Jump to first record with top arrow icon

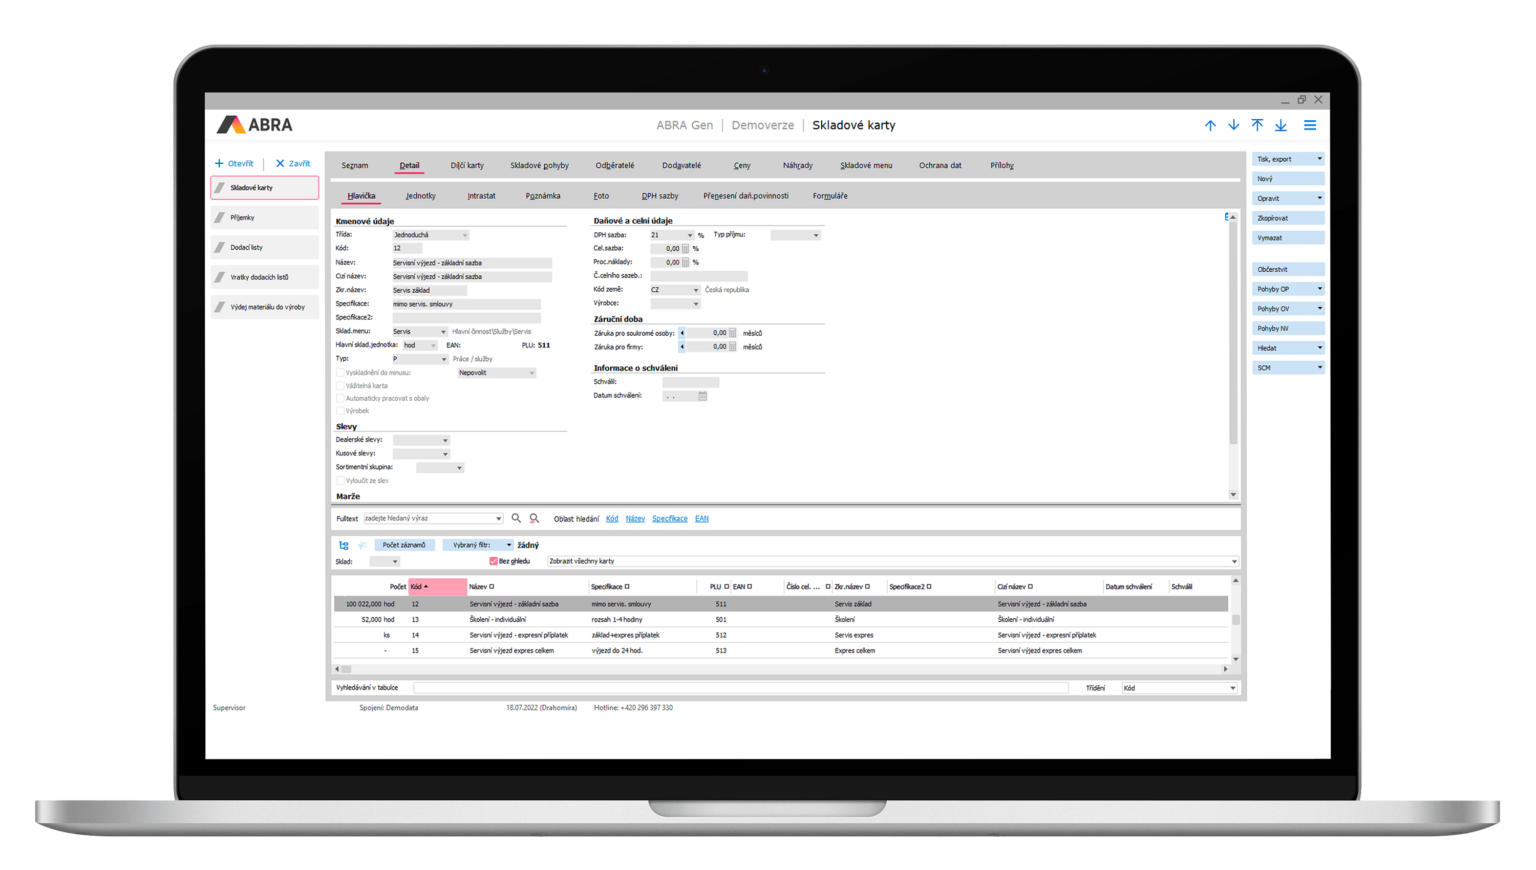pos(1257,125)
